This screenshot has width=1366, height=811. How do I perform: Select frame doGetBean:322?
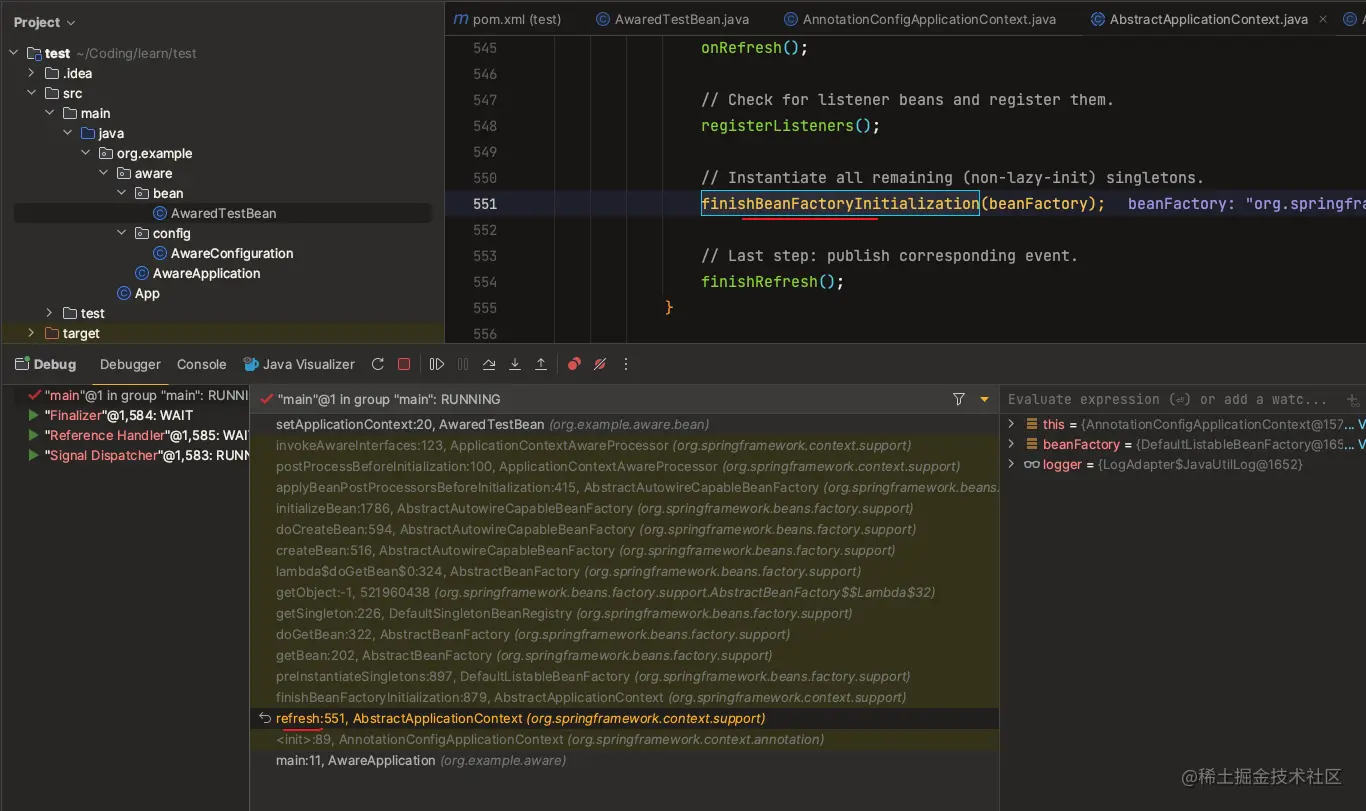click(624, 635)
